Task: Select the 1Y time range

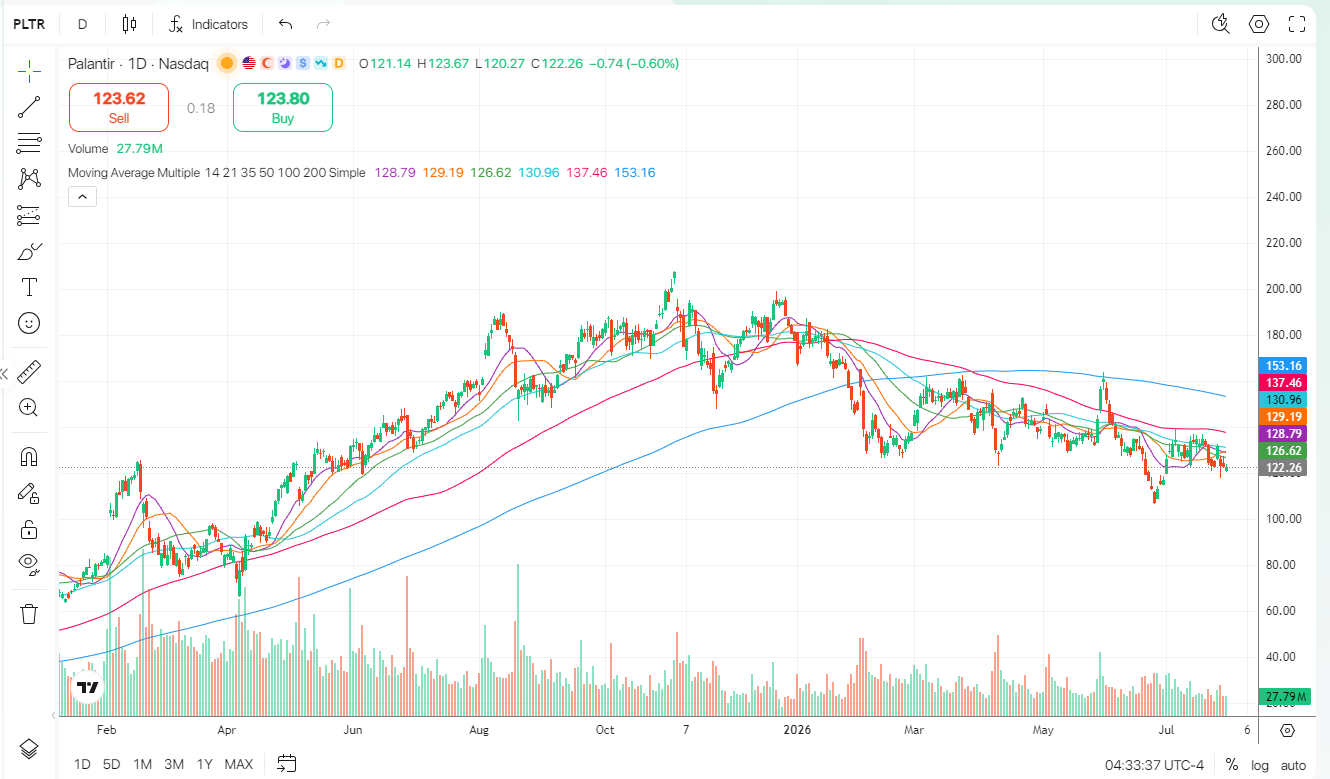Action: [205, 764]
